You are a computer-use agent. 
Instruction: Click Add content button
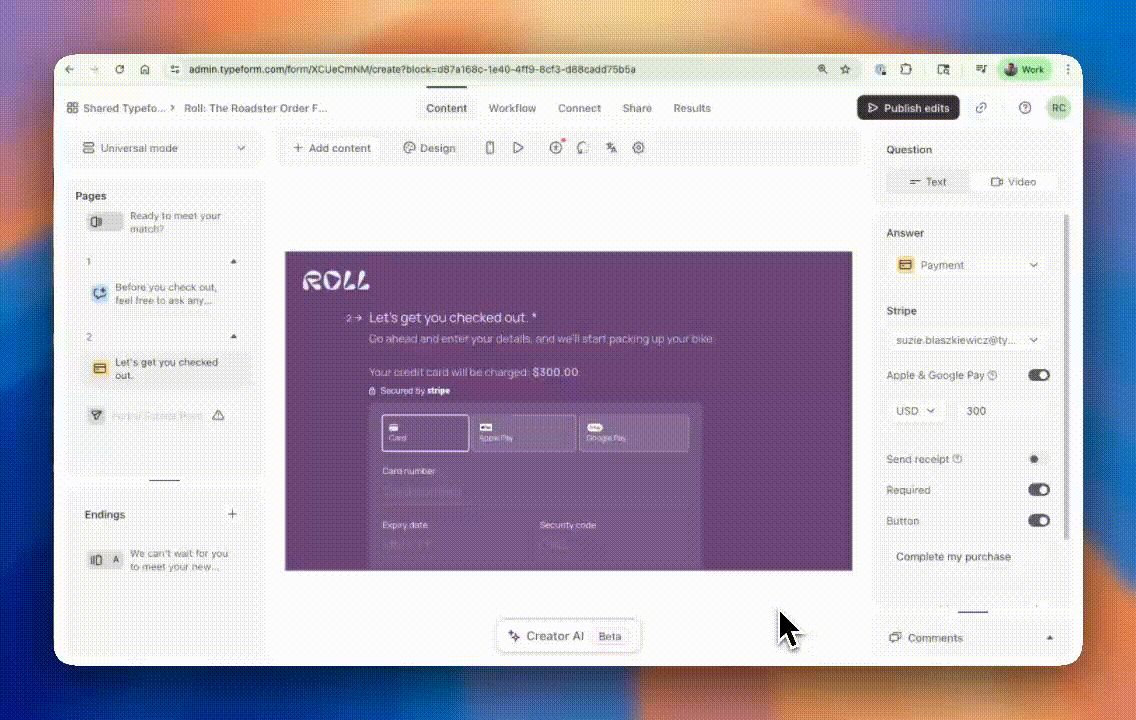332,148
